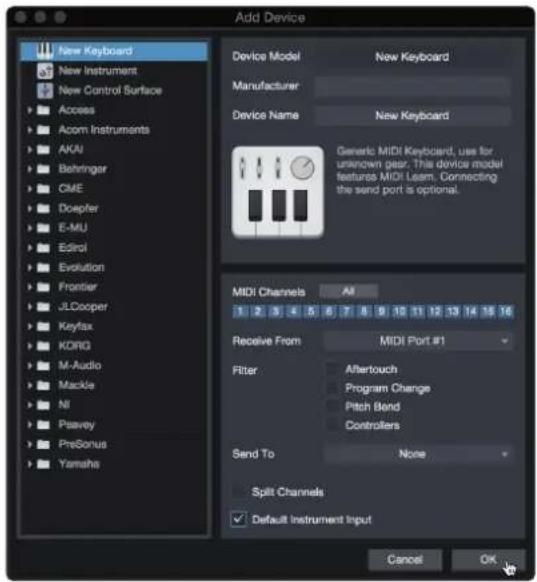Click the Access folder icon
Image resolution: width=537 pixels, height=582 pixels.
coord(43,110)
